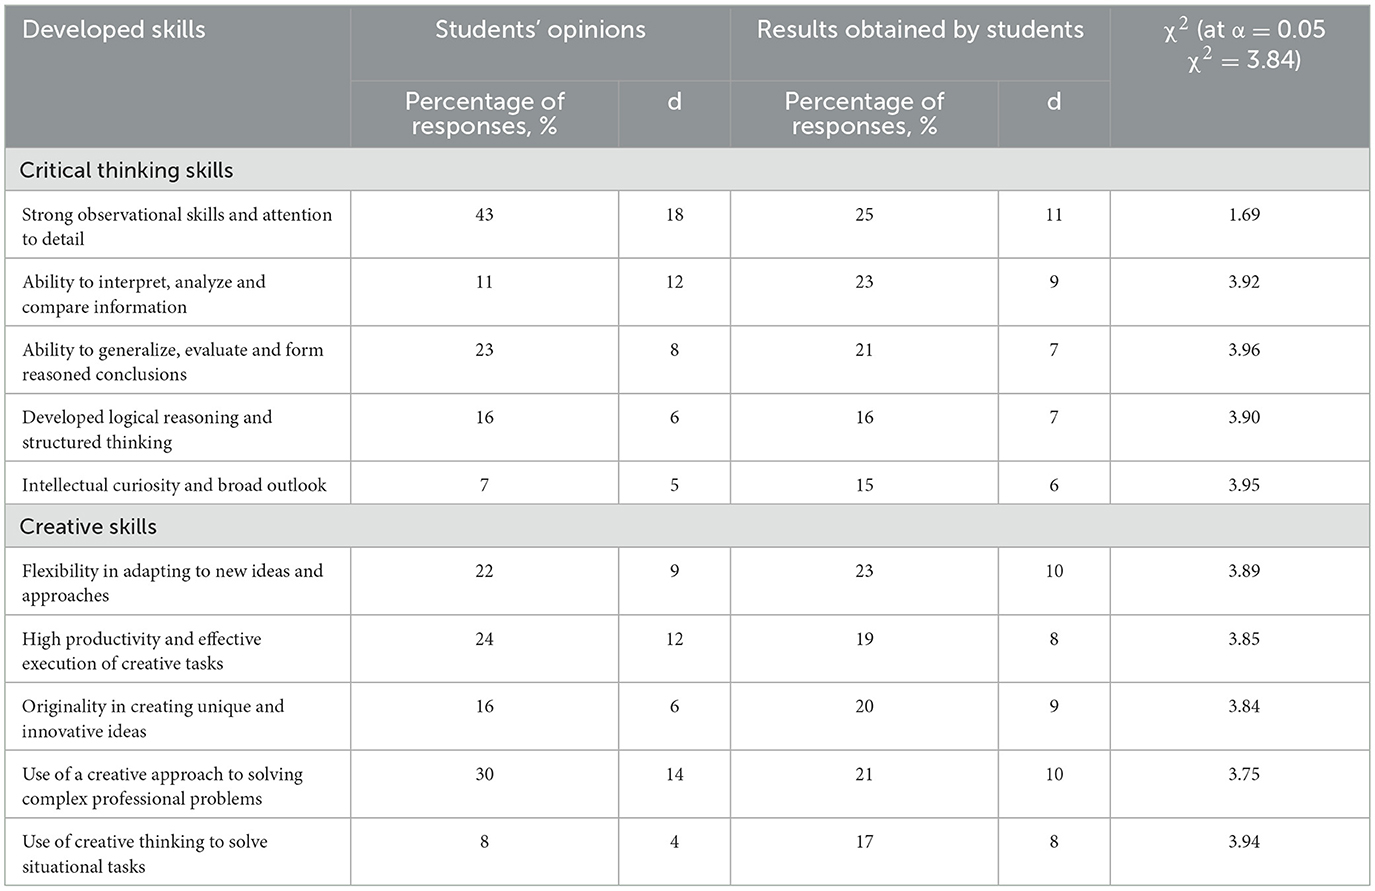Select 'Use of creative thinking to solve situational tasks'

[x=145, y=853]
